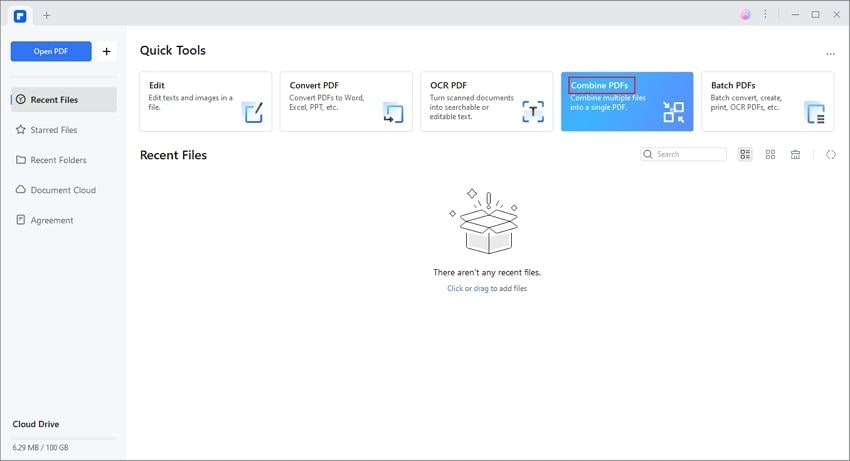
Task: Open the Combine PDFs quick tool card
Action: coord(627,101)
